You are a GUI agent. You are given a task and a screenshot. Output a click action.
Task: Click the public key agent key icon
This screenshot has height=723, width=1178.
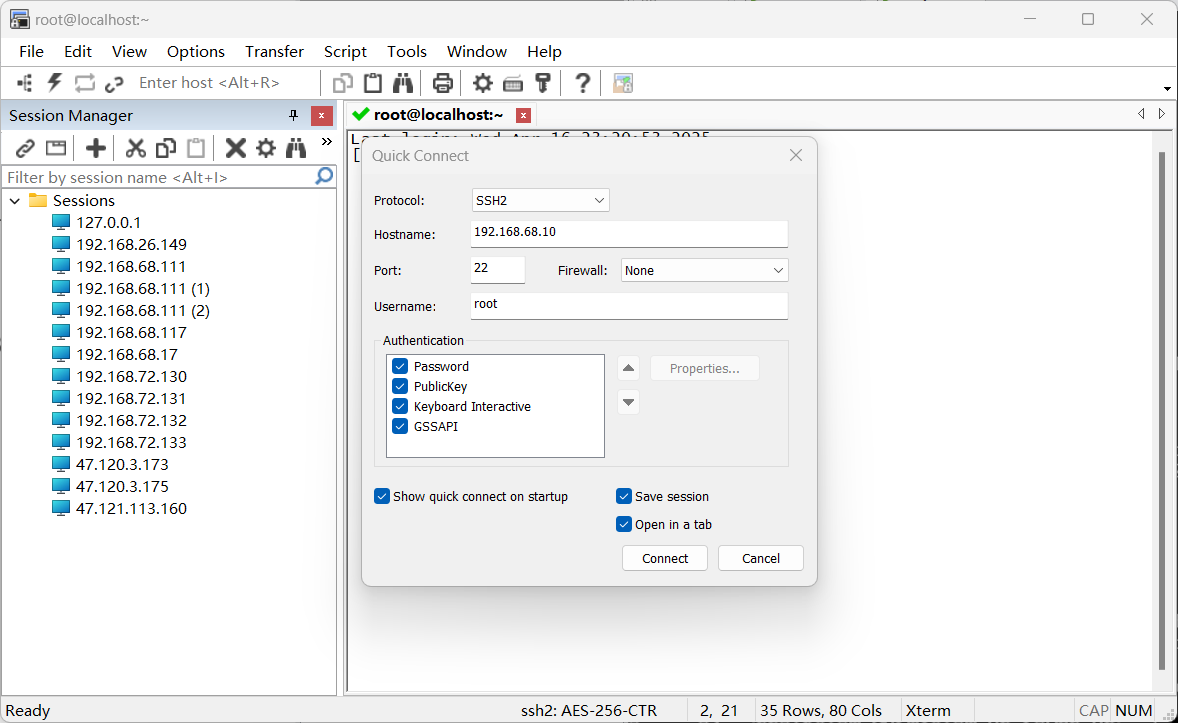click(543, 83)
